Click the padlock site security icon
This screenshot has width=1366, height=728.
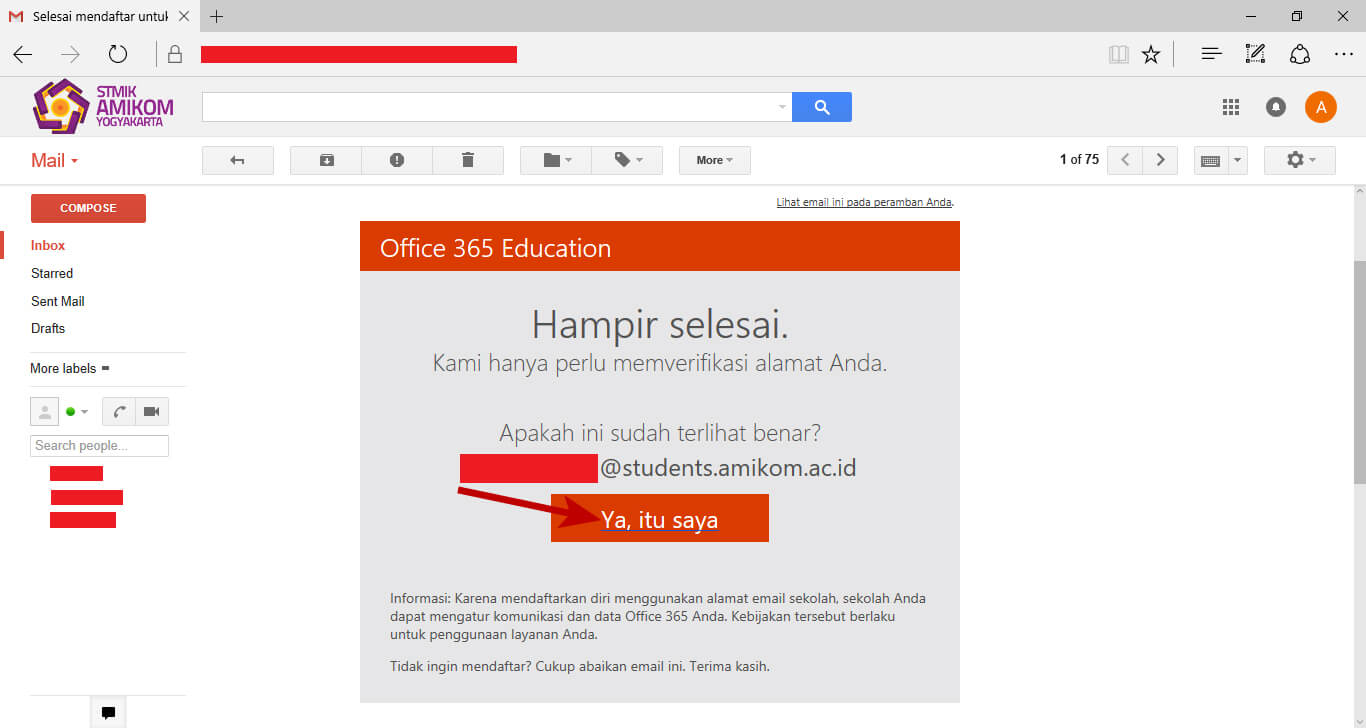click(x=175, y=54)
